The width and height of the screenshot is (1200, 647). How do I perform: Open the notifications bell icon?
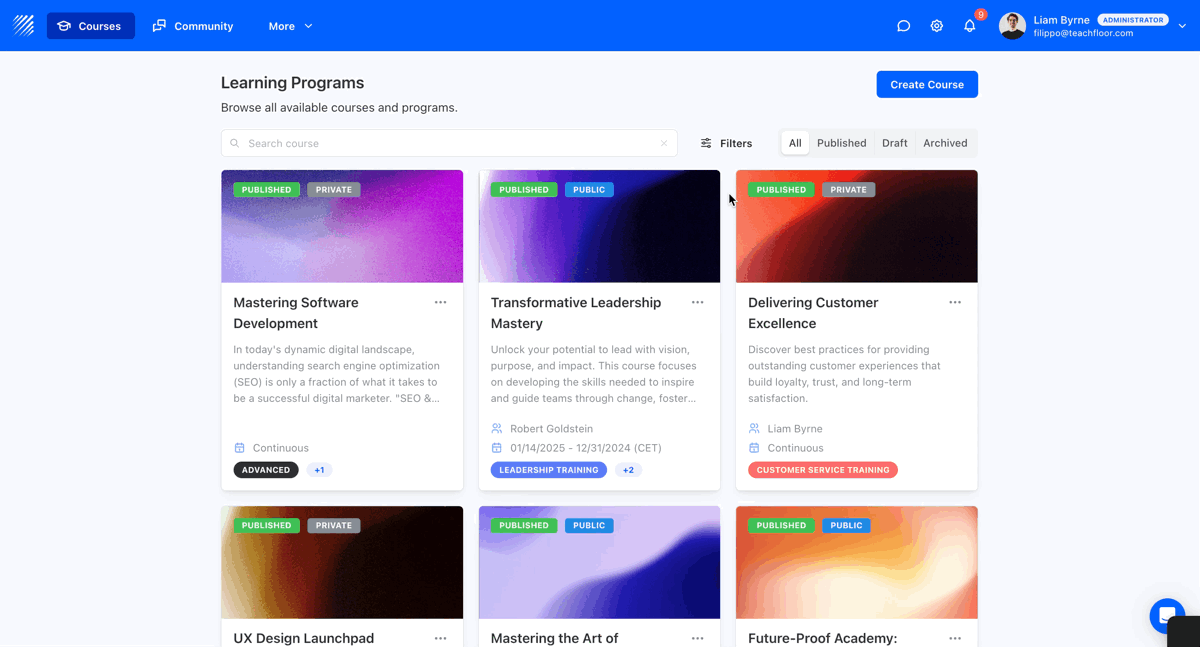tap(969, 26)
